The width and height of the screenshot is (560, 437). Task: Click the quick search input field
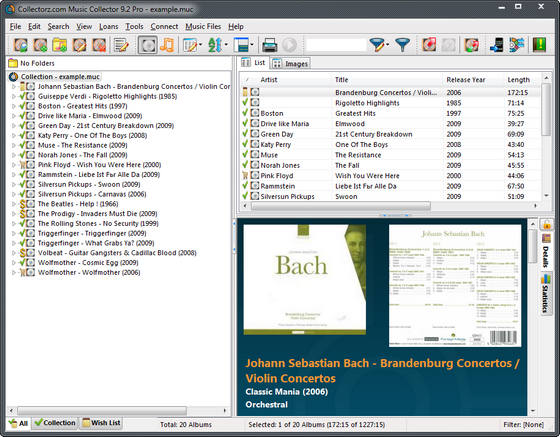336,45
